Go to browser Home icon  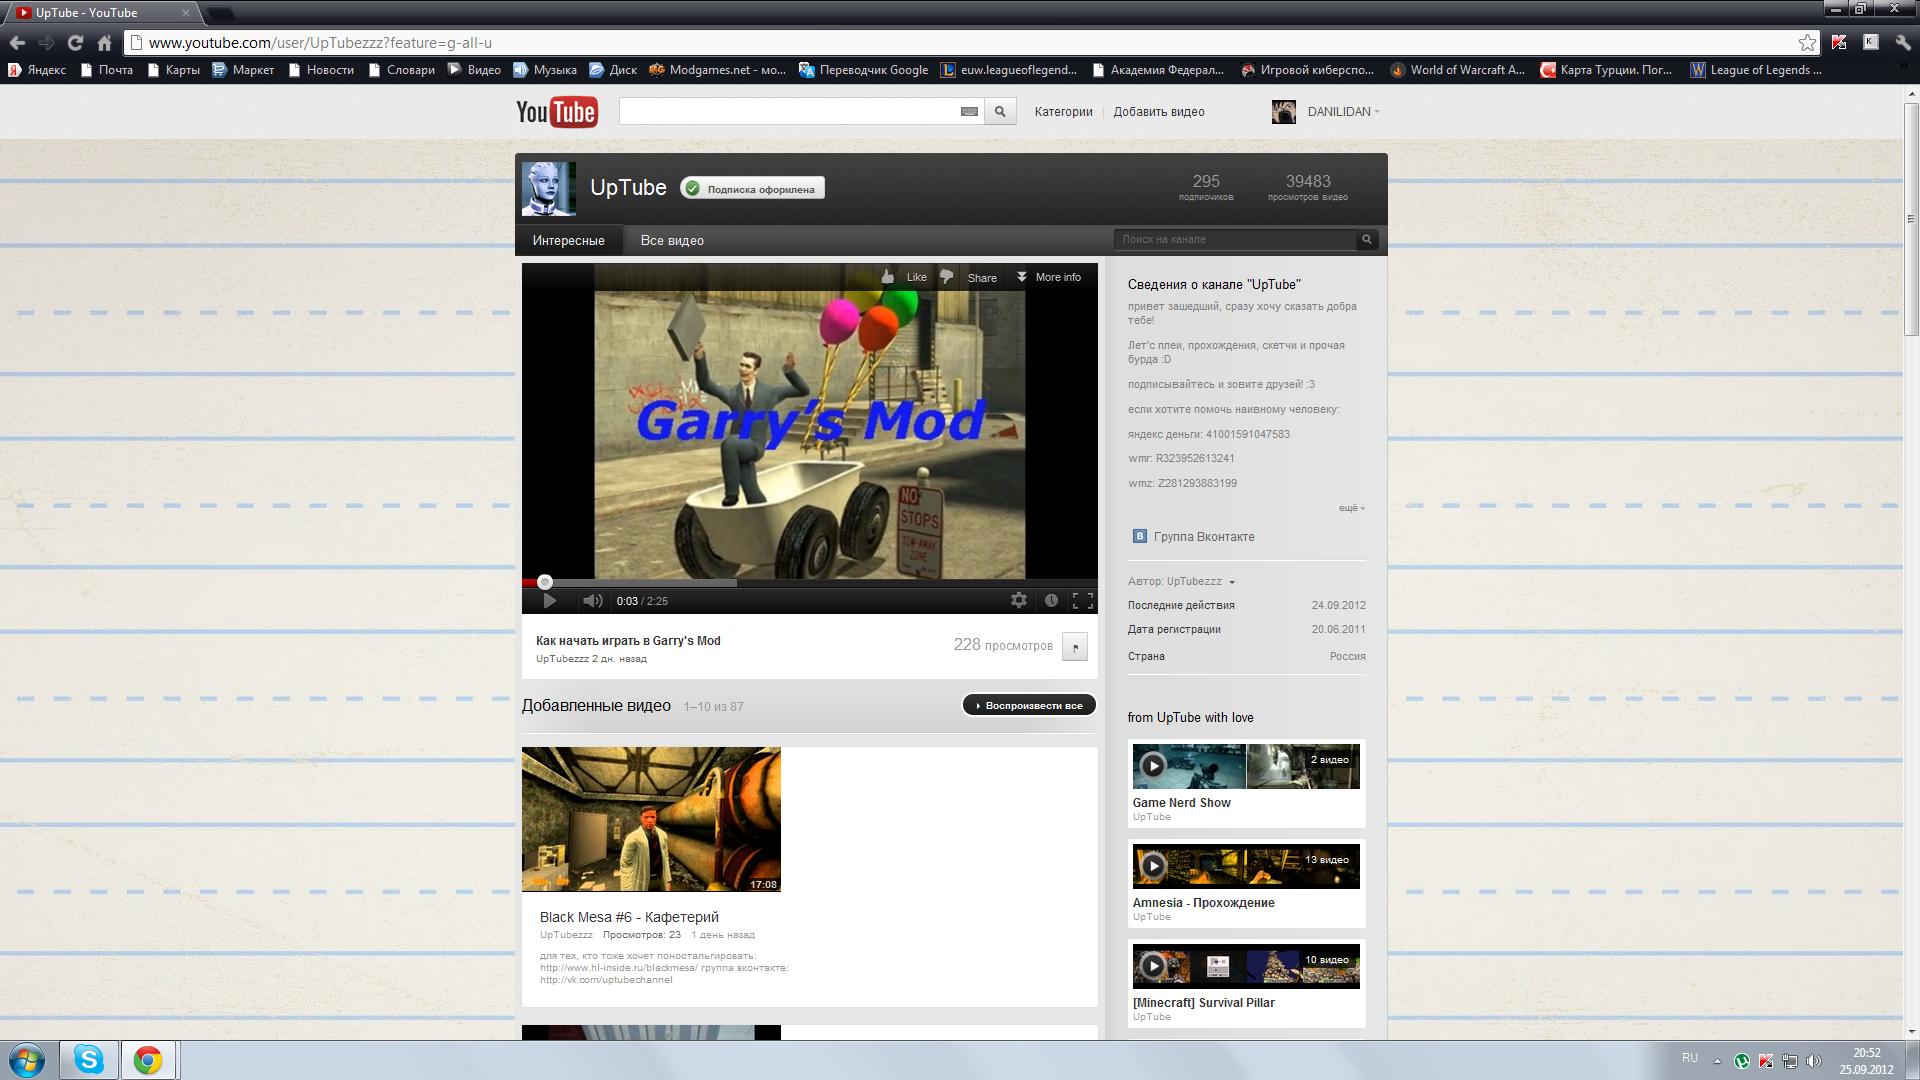pos(104,43)
